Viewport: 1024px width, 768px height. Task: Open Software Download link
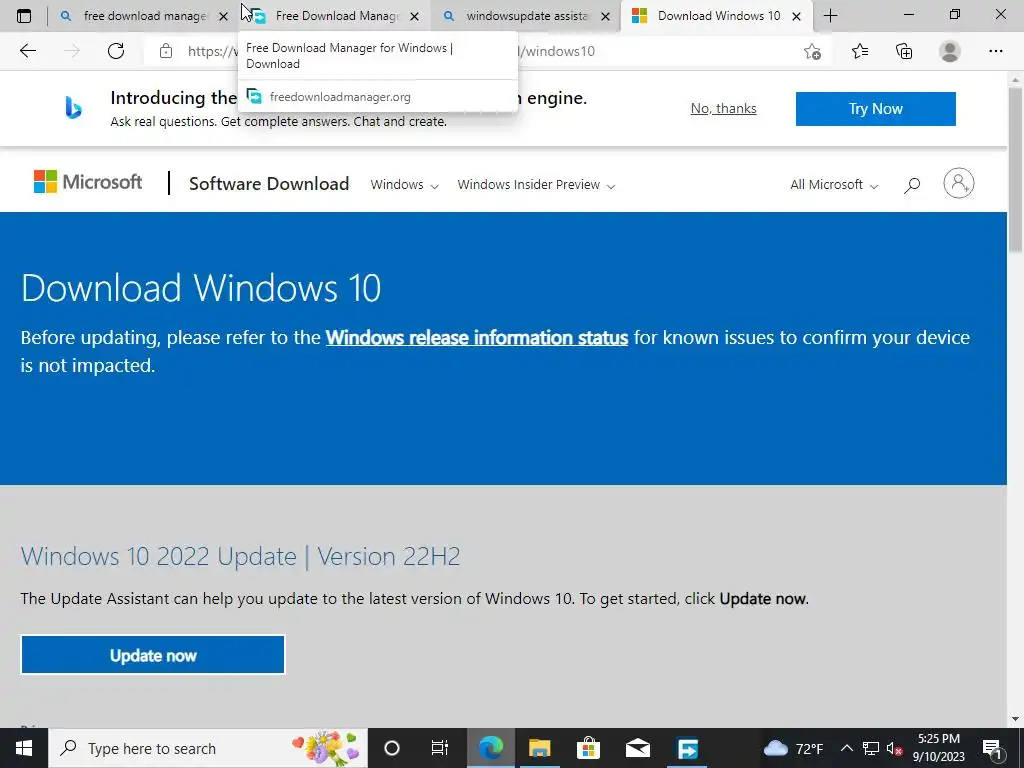[x=268, y=184]
